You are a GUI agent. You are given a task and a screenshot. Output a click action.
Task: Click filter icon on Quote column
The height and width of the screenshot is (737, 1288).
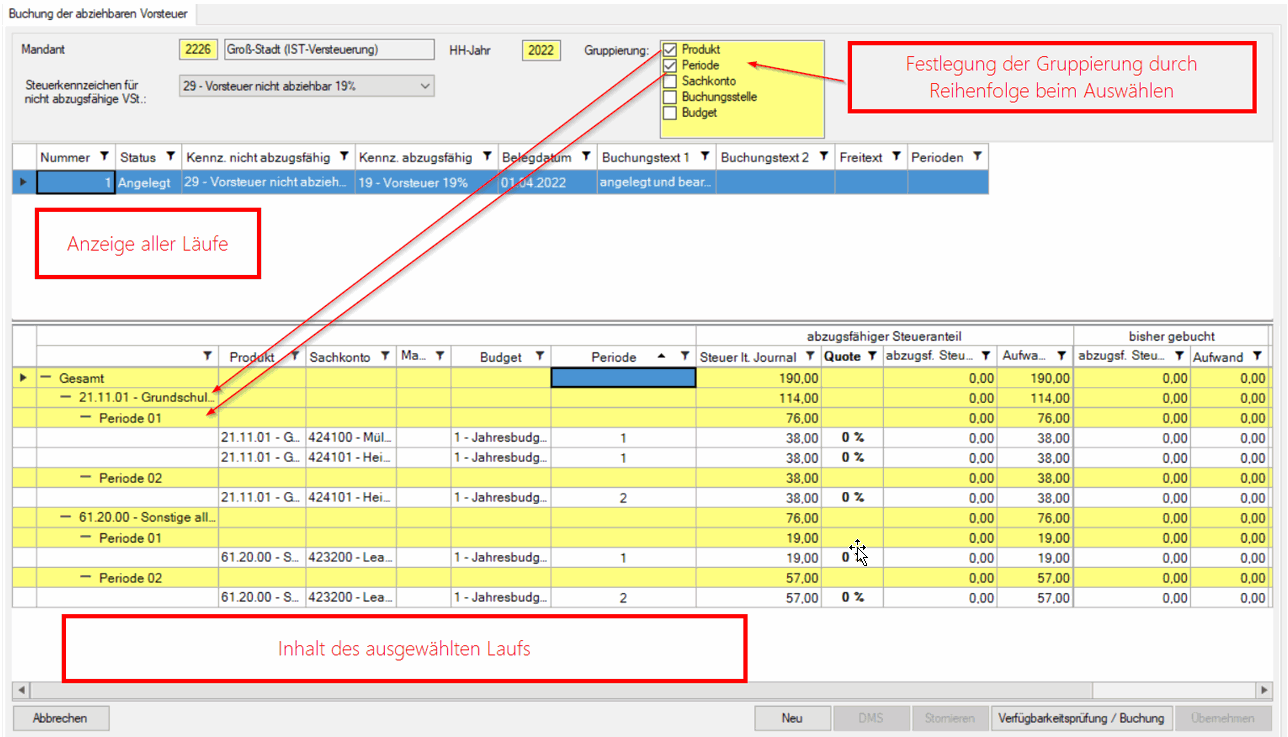point(871,356)
